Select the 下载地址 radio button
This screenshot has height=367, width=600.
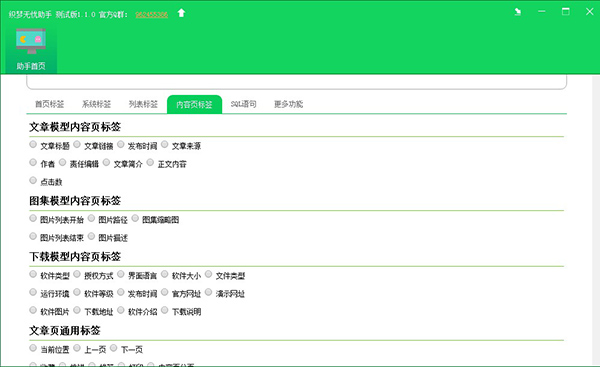(77, 310)
